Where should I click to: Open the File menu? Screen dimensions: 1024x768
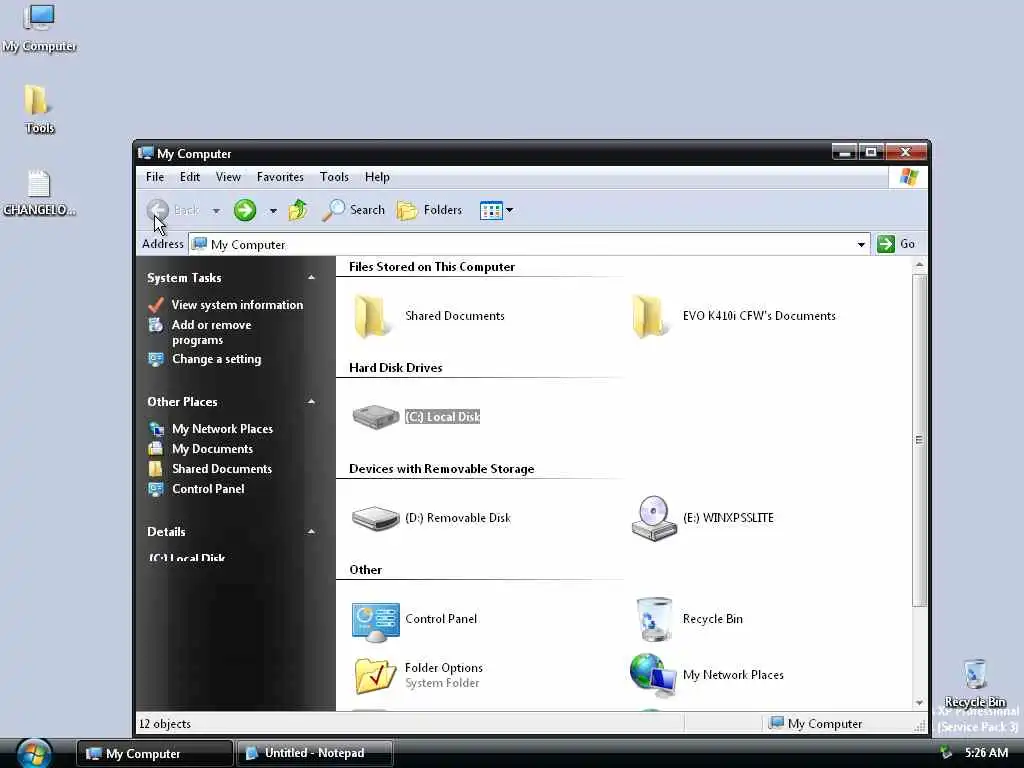point(155,177)
